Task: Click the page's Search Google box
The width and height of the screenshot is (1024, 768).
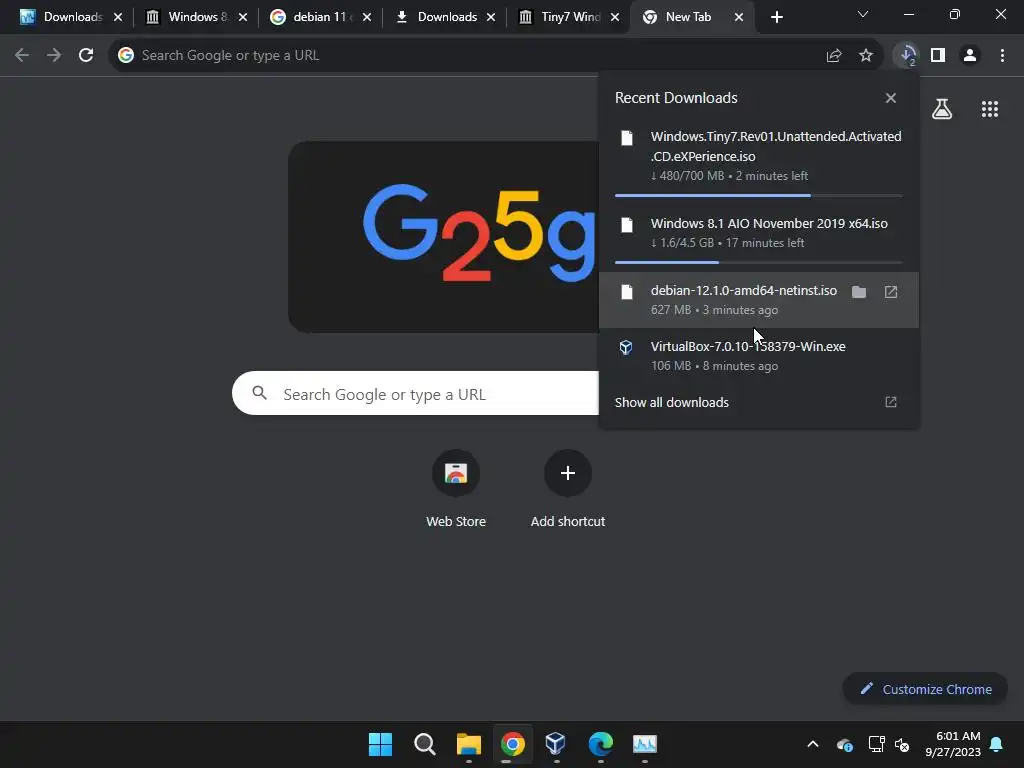Action: pos(415,394)
